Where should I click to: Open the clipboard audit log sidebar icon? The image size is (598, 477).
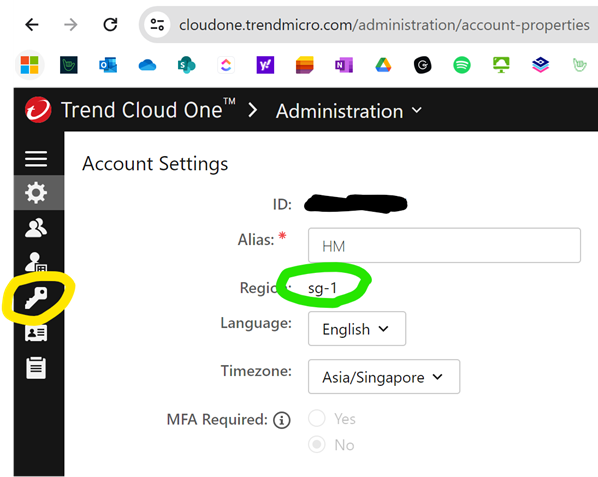tap(36, 368)
